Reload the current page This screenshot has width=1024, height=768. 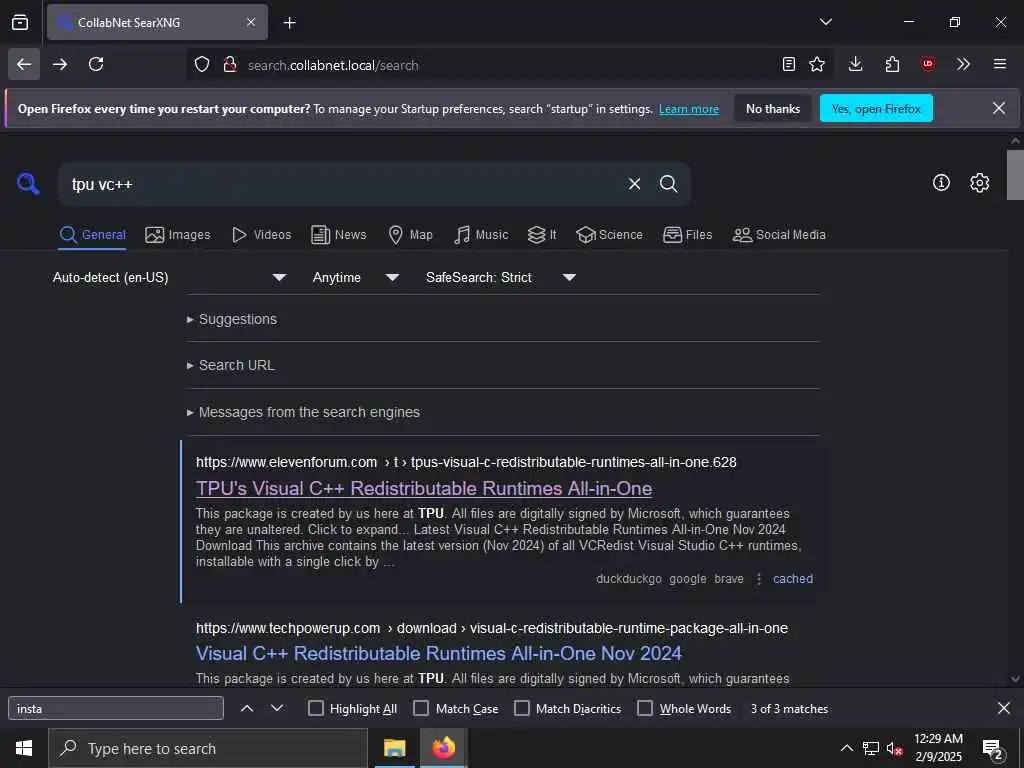[96, 64]
